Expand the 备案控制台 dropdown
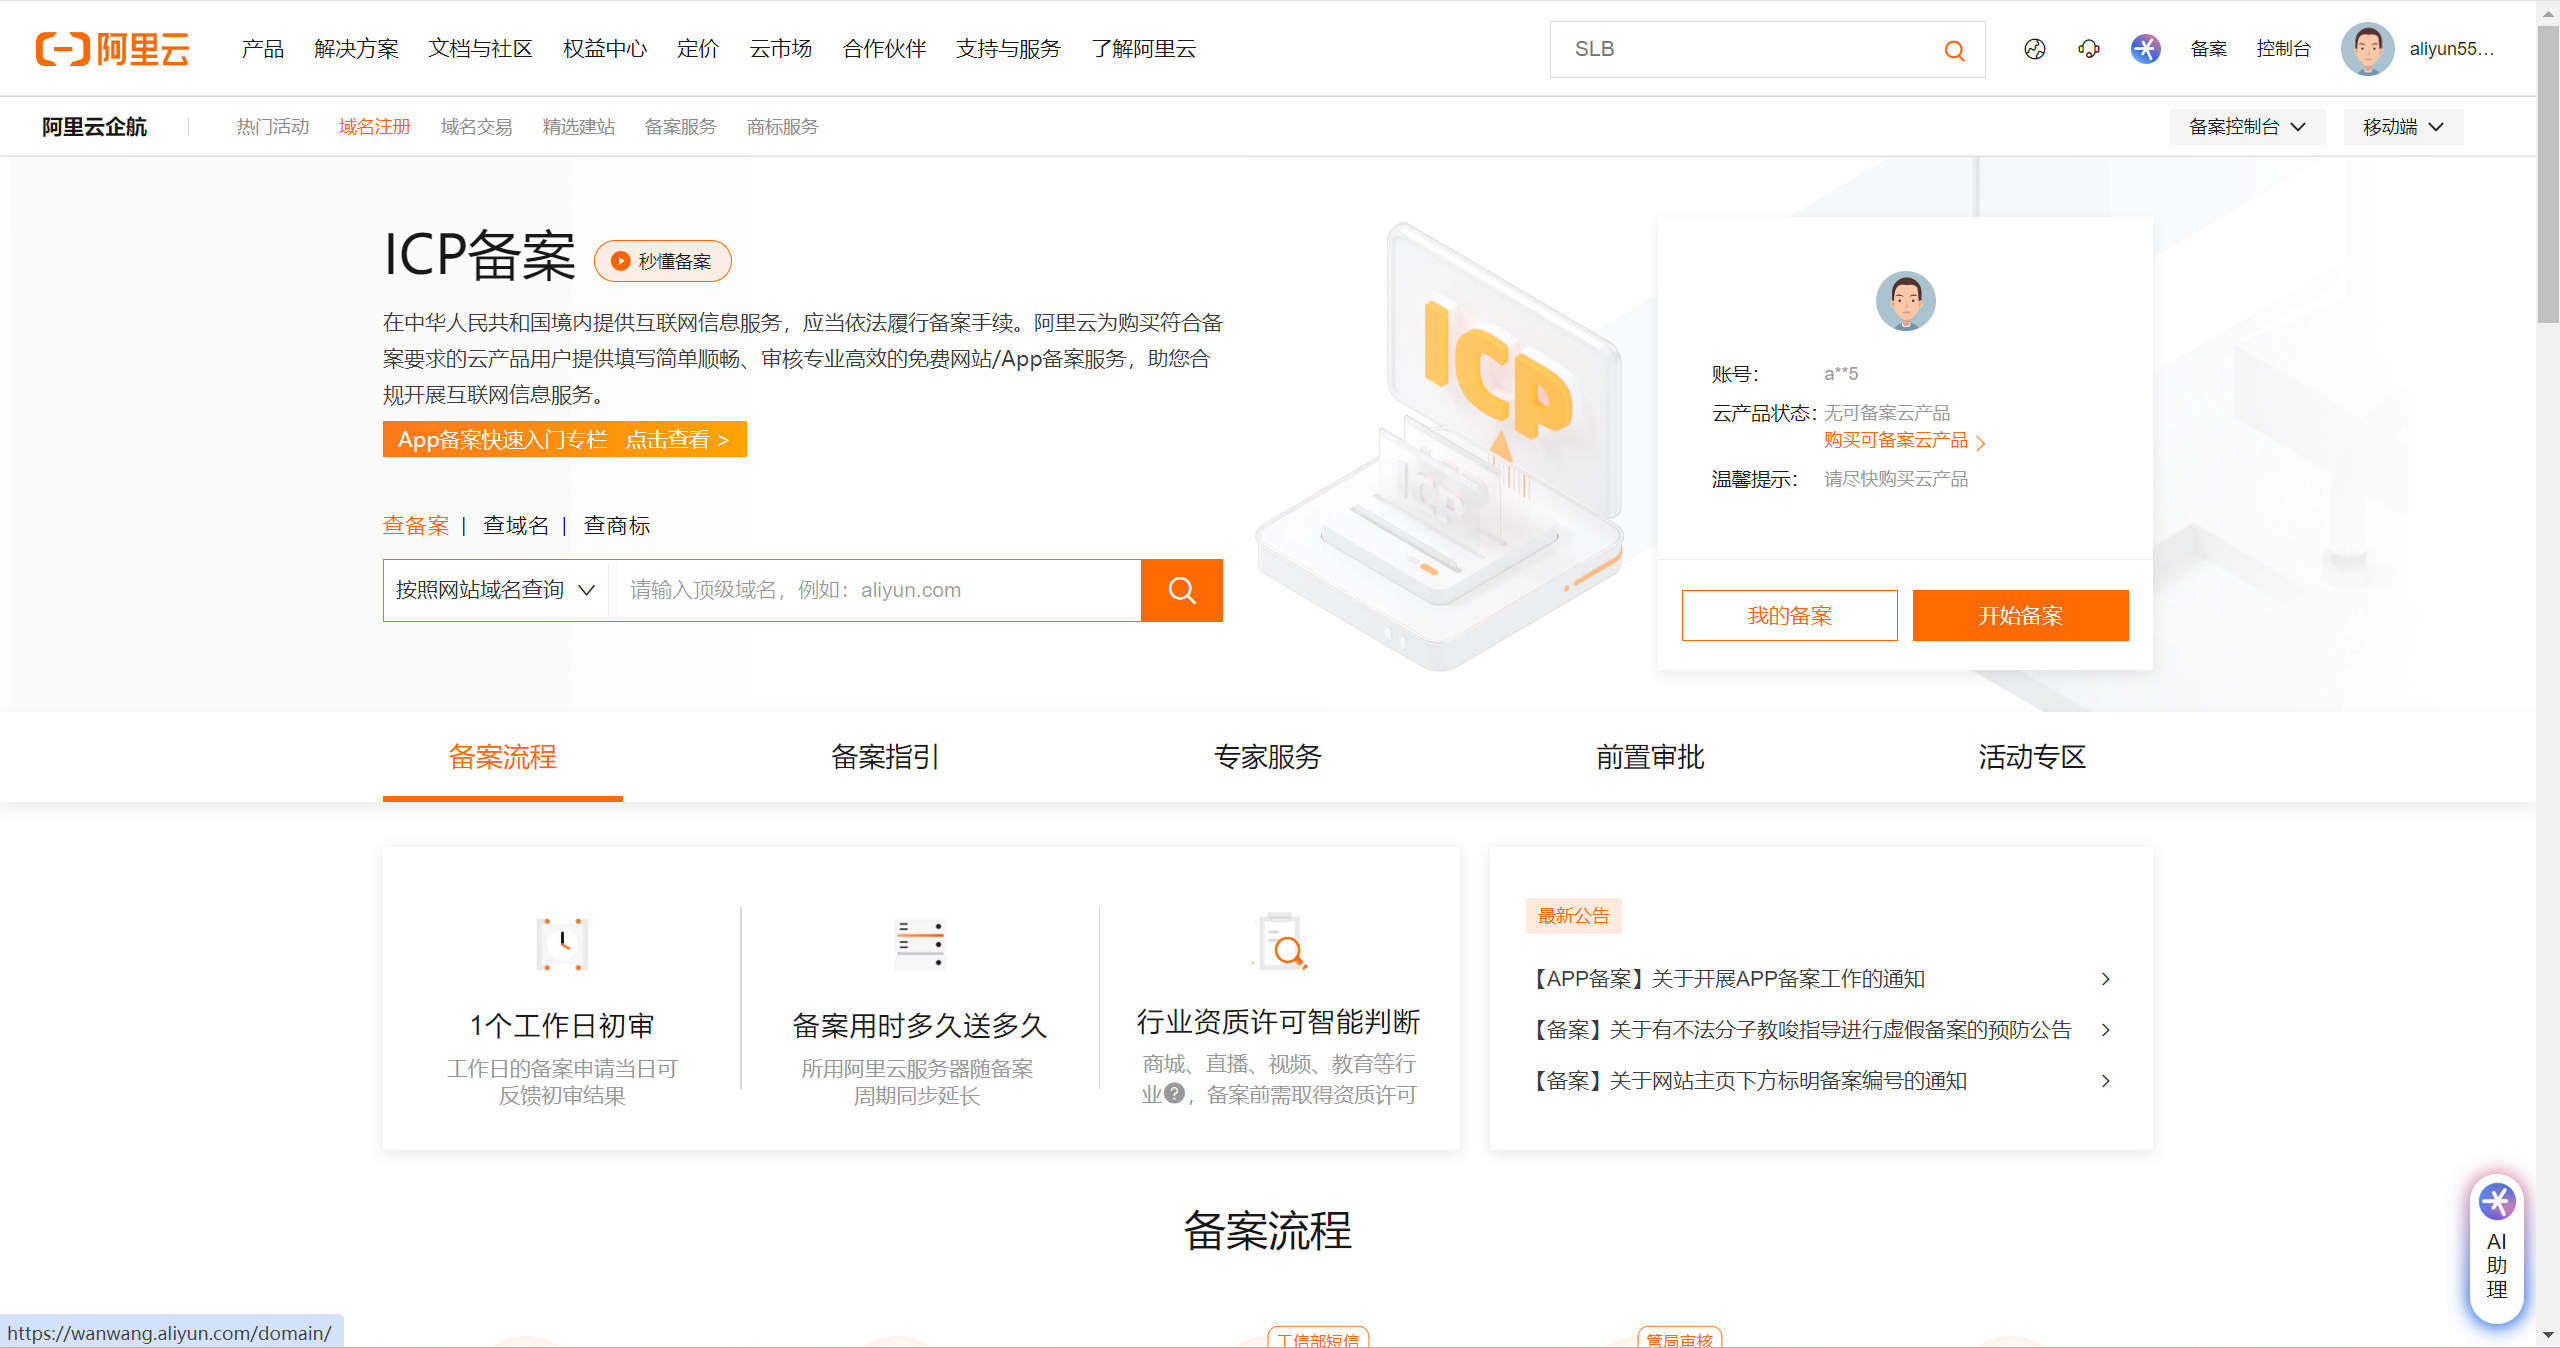Viewport: 2560px width, 1348px height. 2246,127
